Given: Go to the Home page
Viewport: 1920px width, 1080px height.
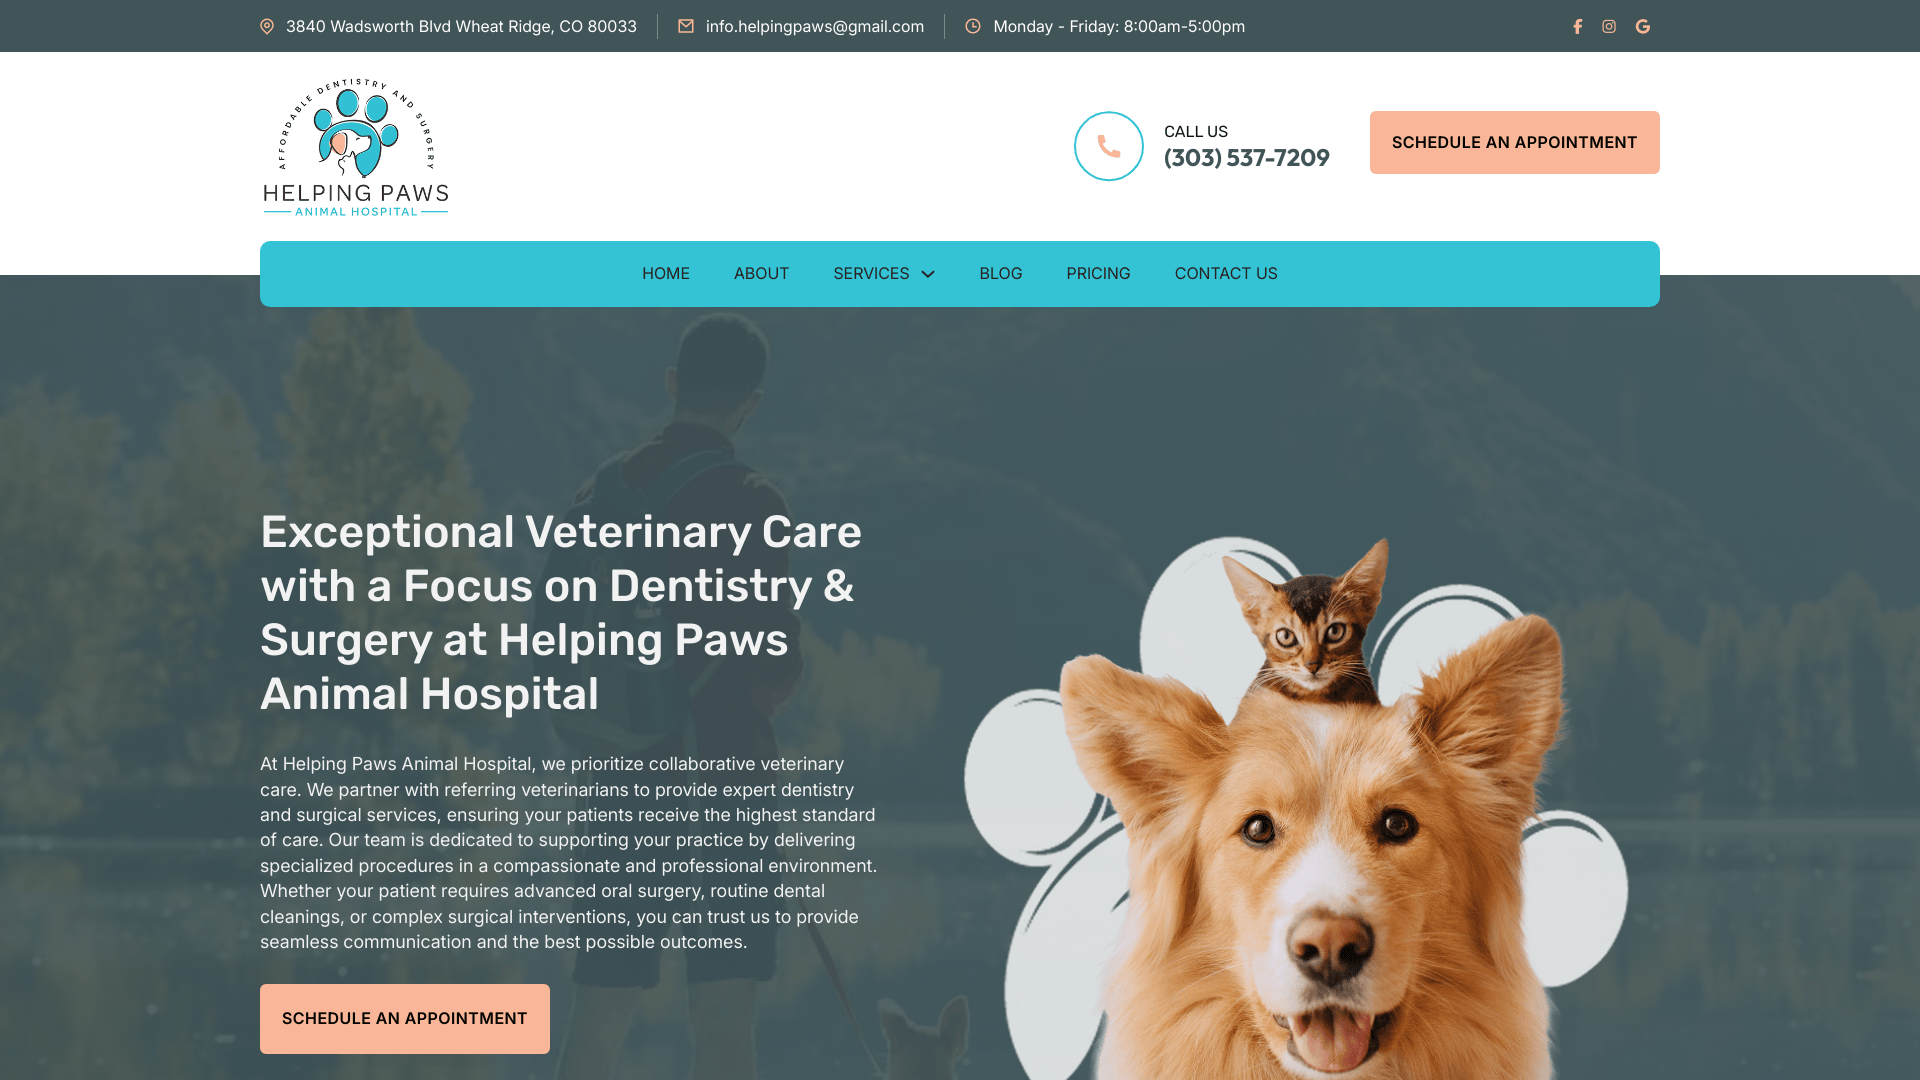Looking at the screenshot, I should (666, 274).
